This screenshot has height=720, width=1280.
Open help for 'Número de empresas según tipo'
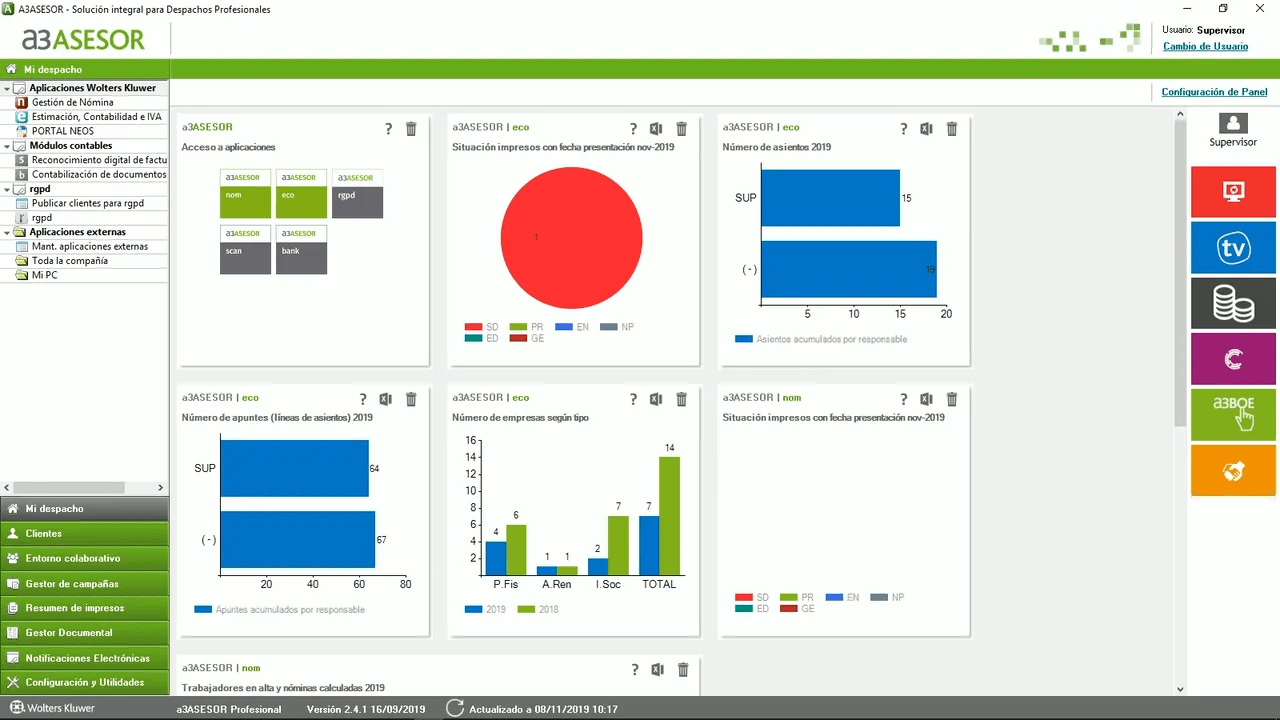pyautogui.click(x=633, y=400)
